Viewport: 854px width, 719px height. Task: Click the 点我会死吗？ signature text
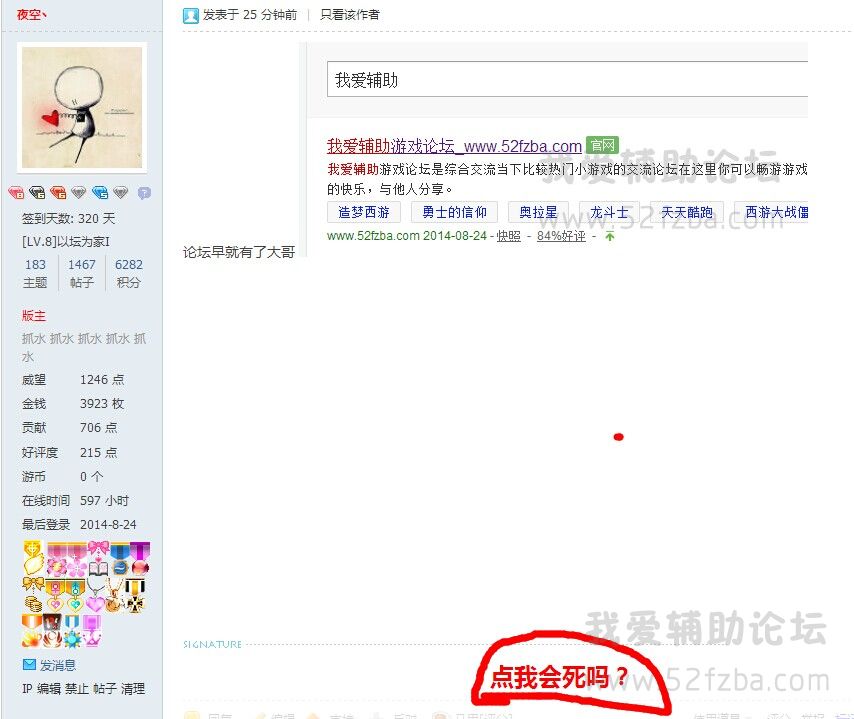pyautogui.click(x=559, y=677)
